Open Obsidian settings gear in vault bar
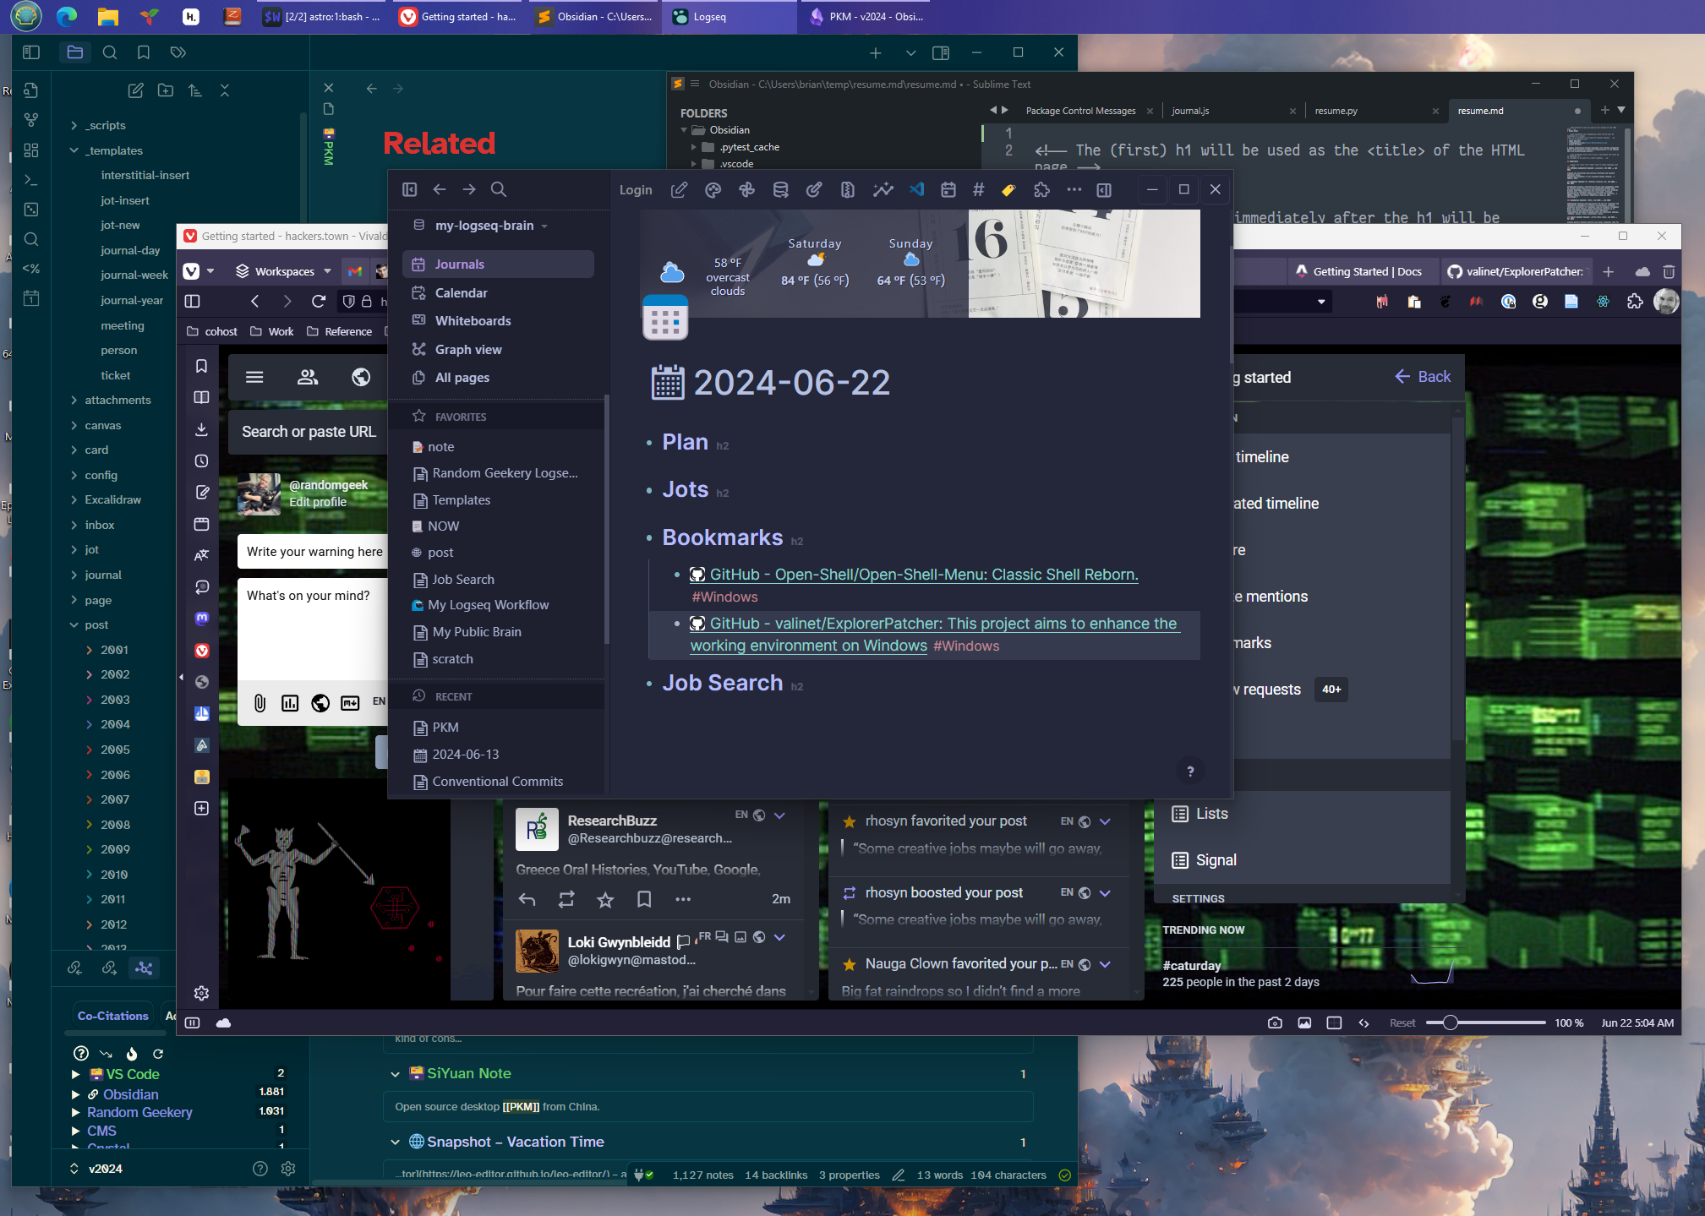This screenshot has width=1705, height=1216. point(288,1168)
